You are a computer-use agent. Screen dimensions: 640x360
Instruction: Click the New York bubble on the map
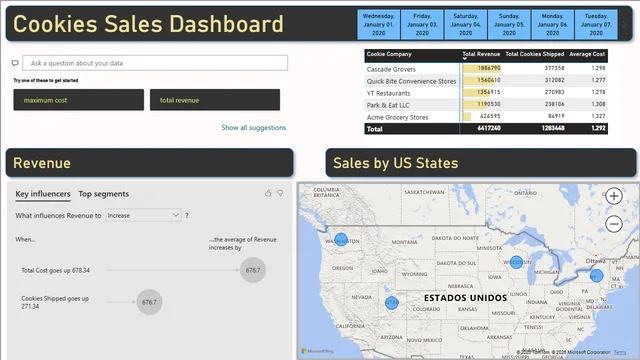(x=596, y=276)
